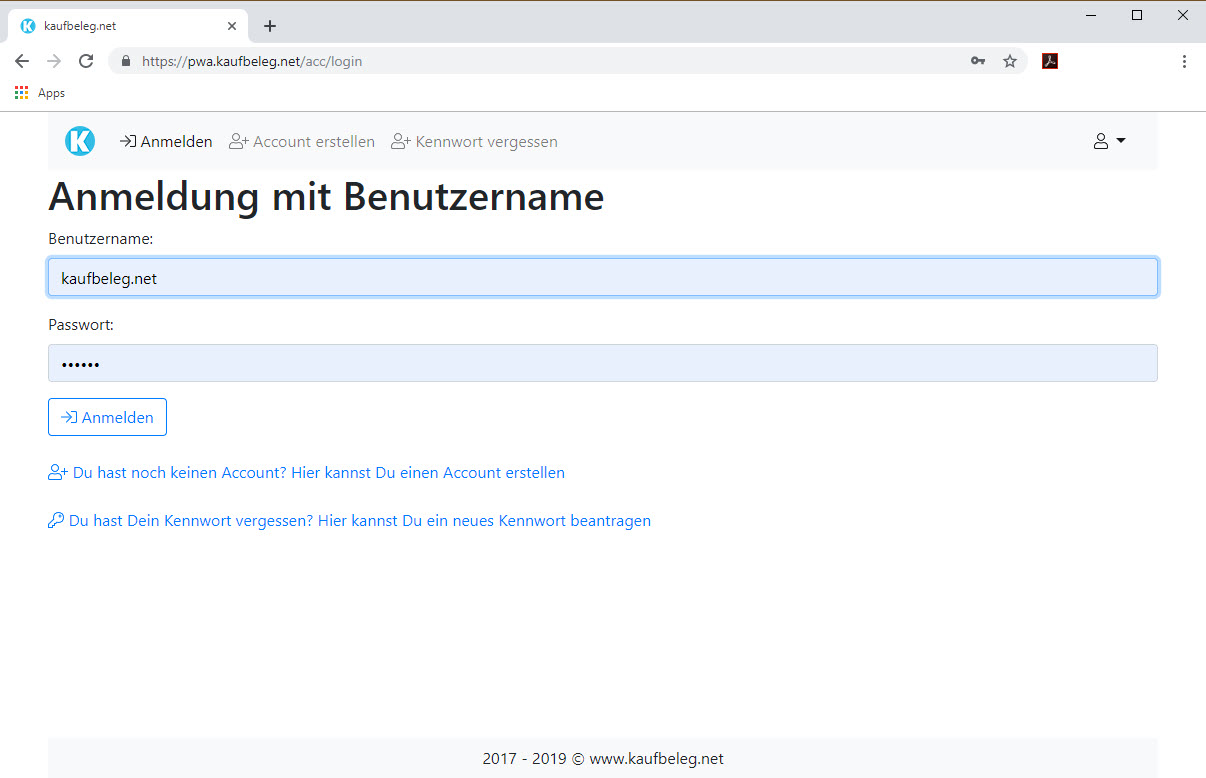Open Account erstellen in the navbar
Image resolution: width=1206 pixels, height=778 pixels.
pyautogui.click(x=302, y=142)
